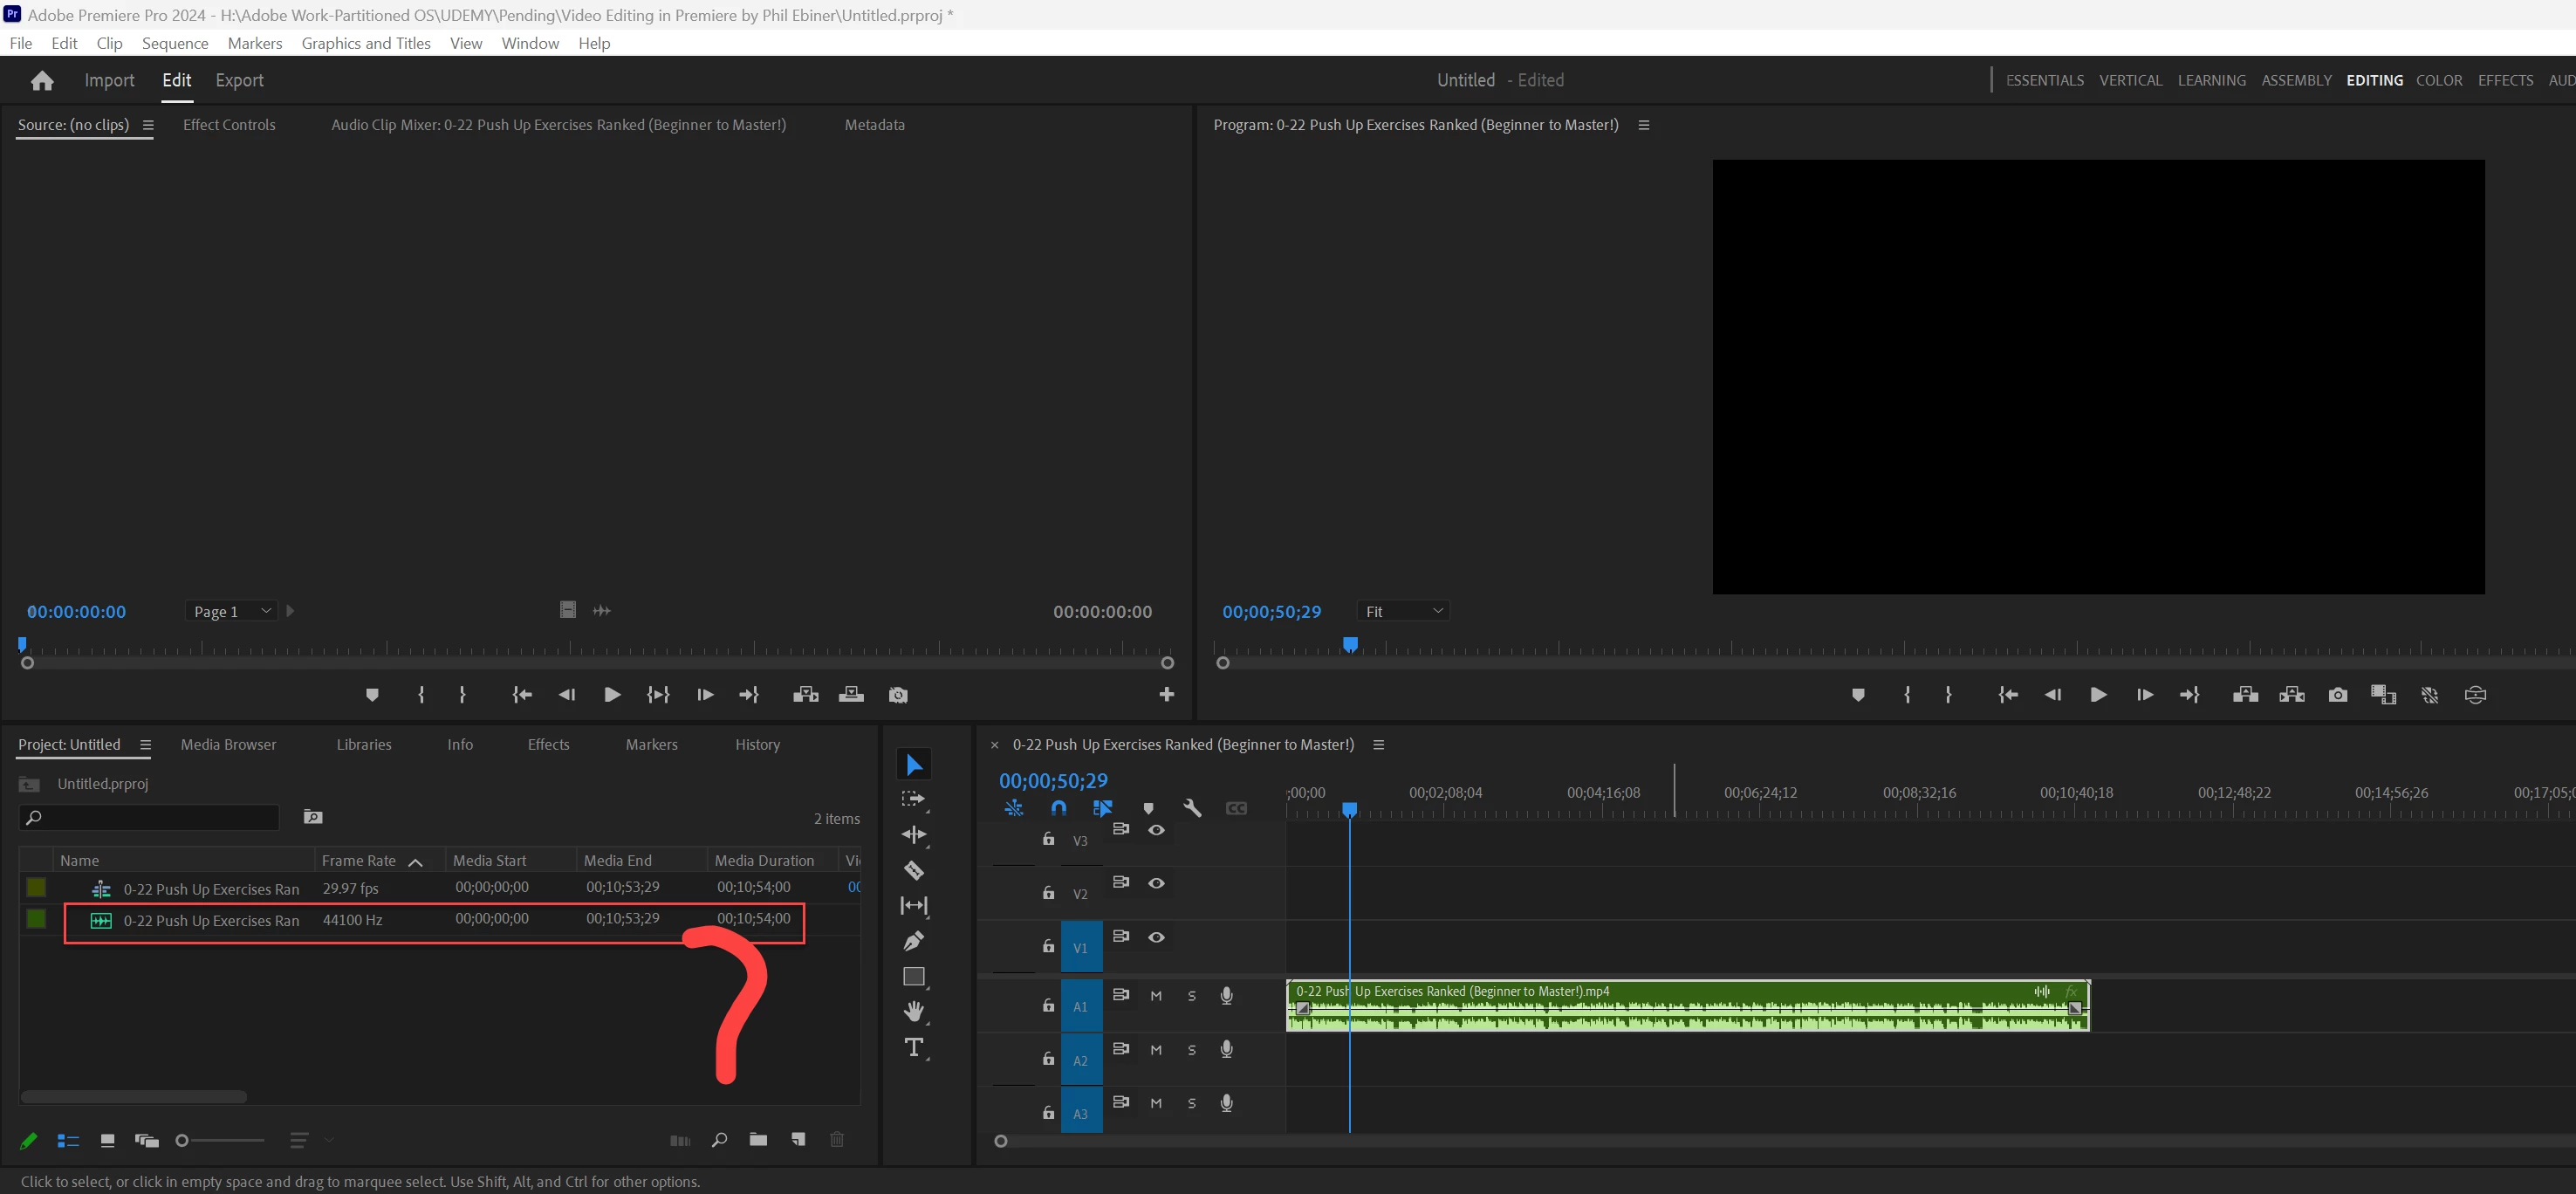
Task: Open the Sequence menu
Action: click(175, 43)
